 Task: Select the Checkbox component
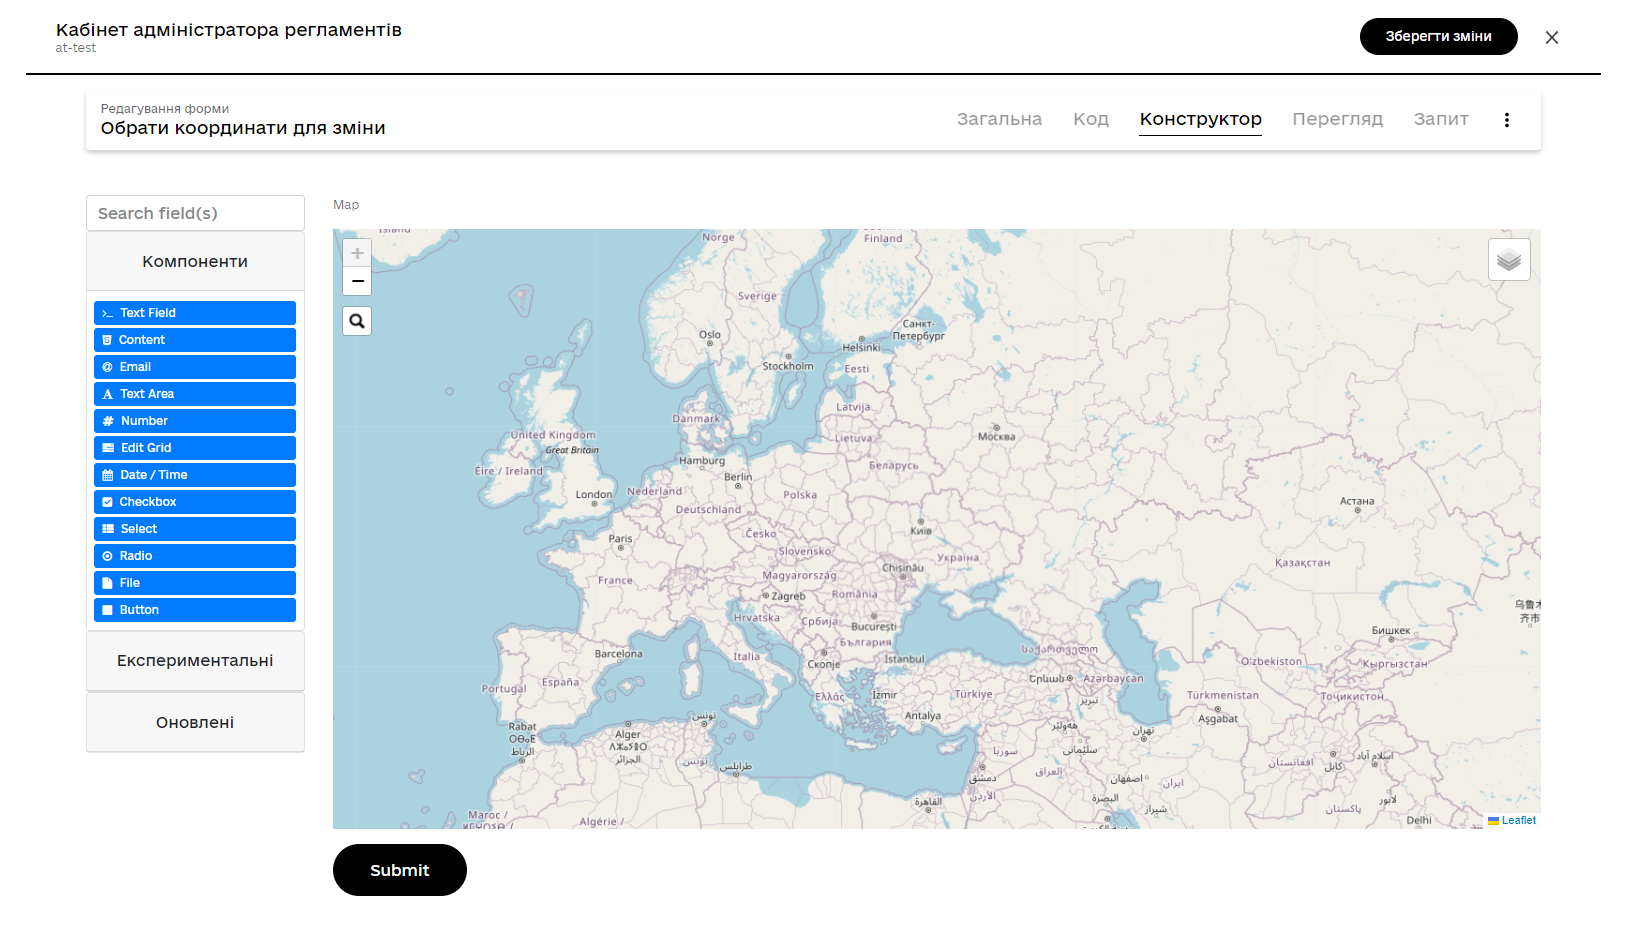tap(195, 502)
